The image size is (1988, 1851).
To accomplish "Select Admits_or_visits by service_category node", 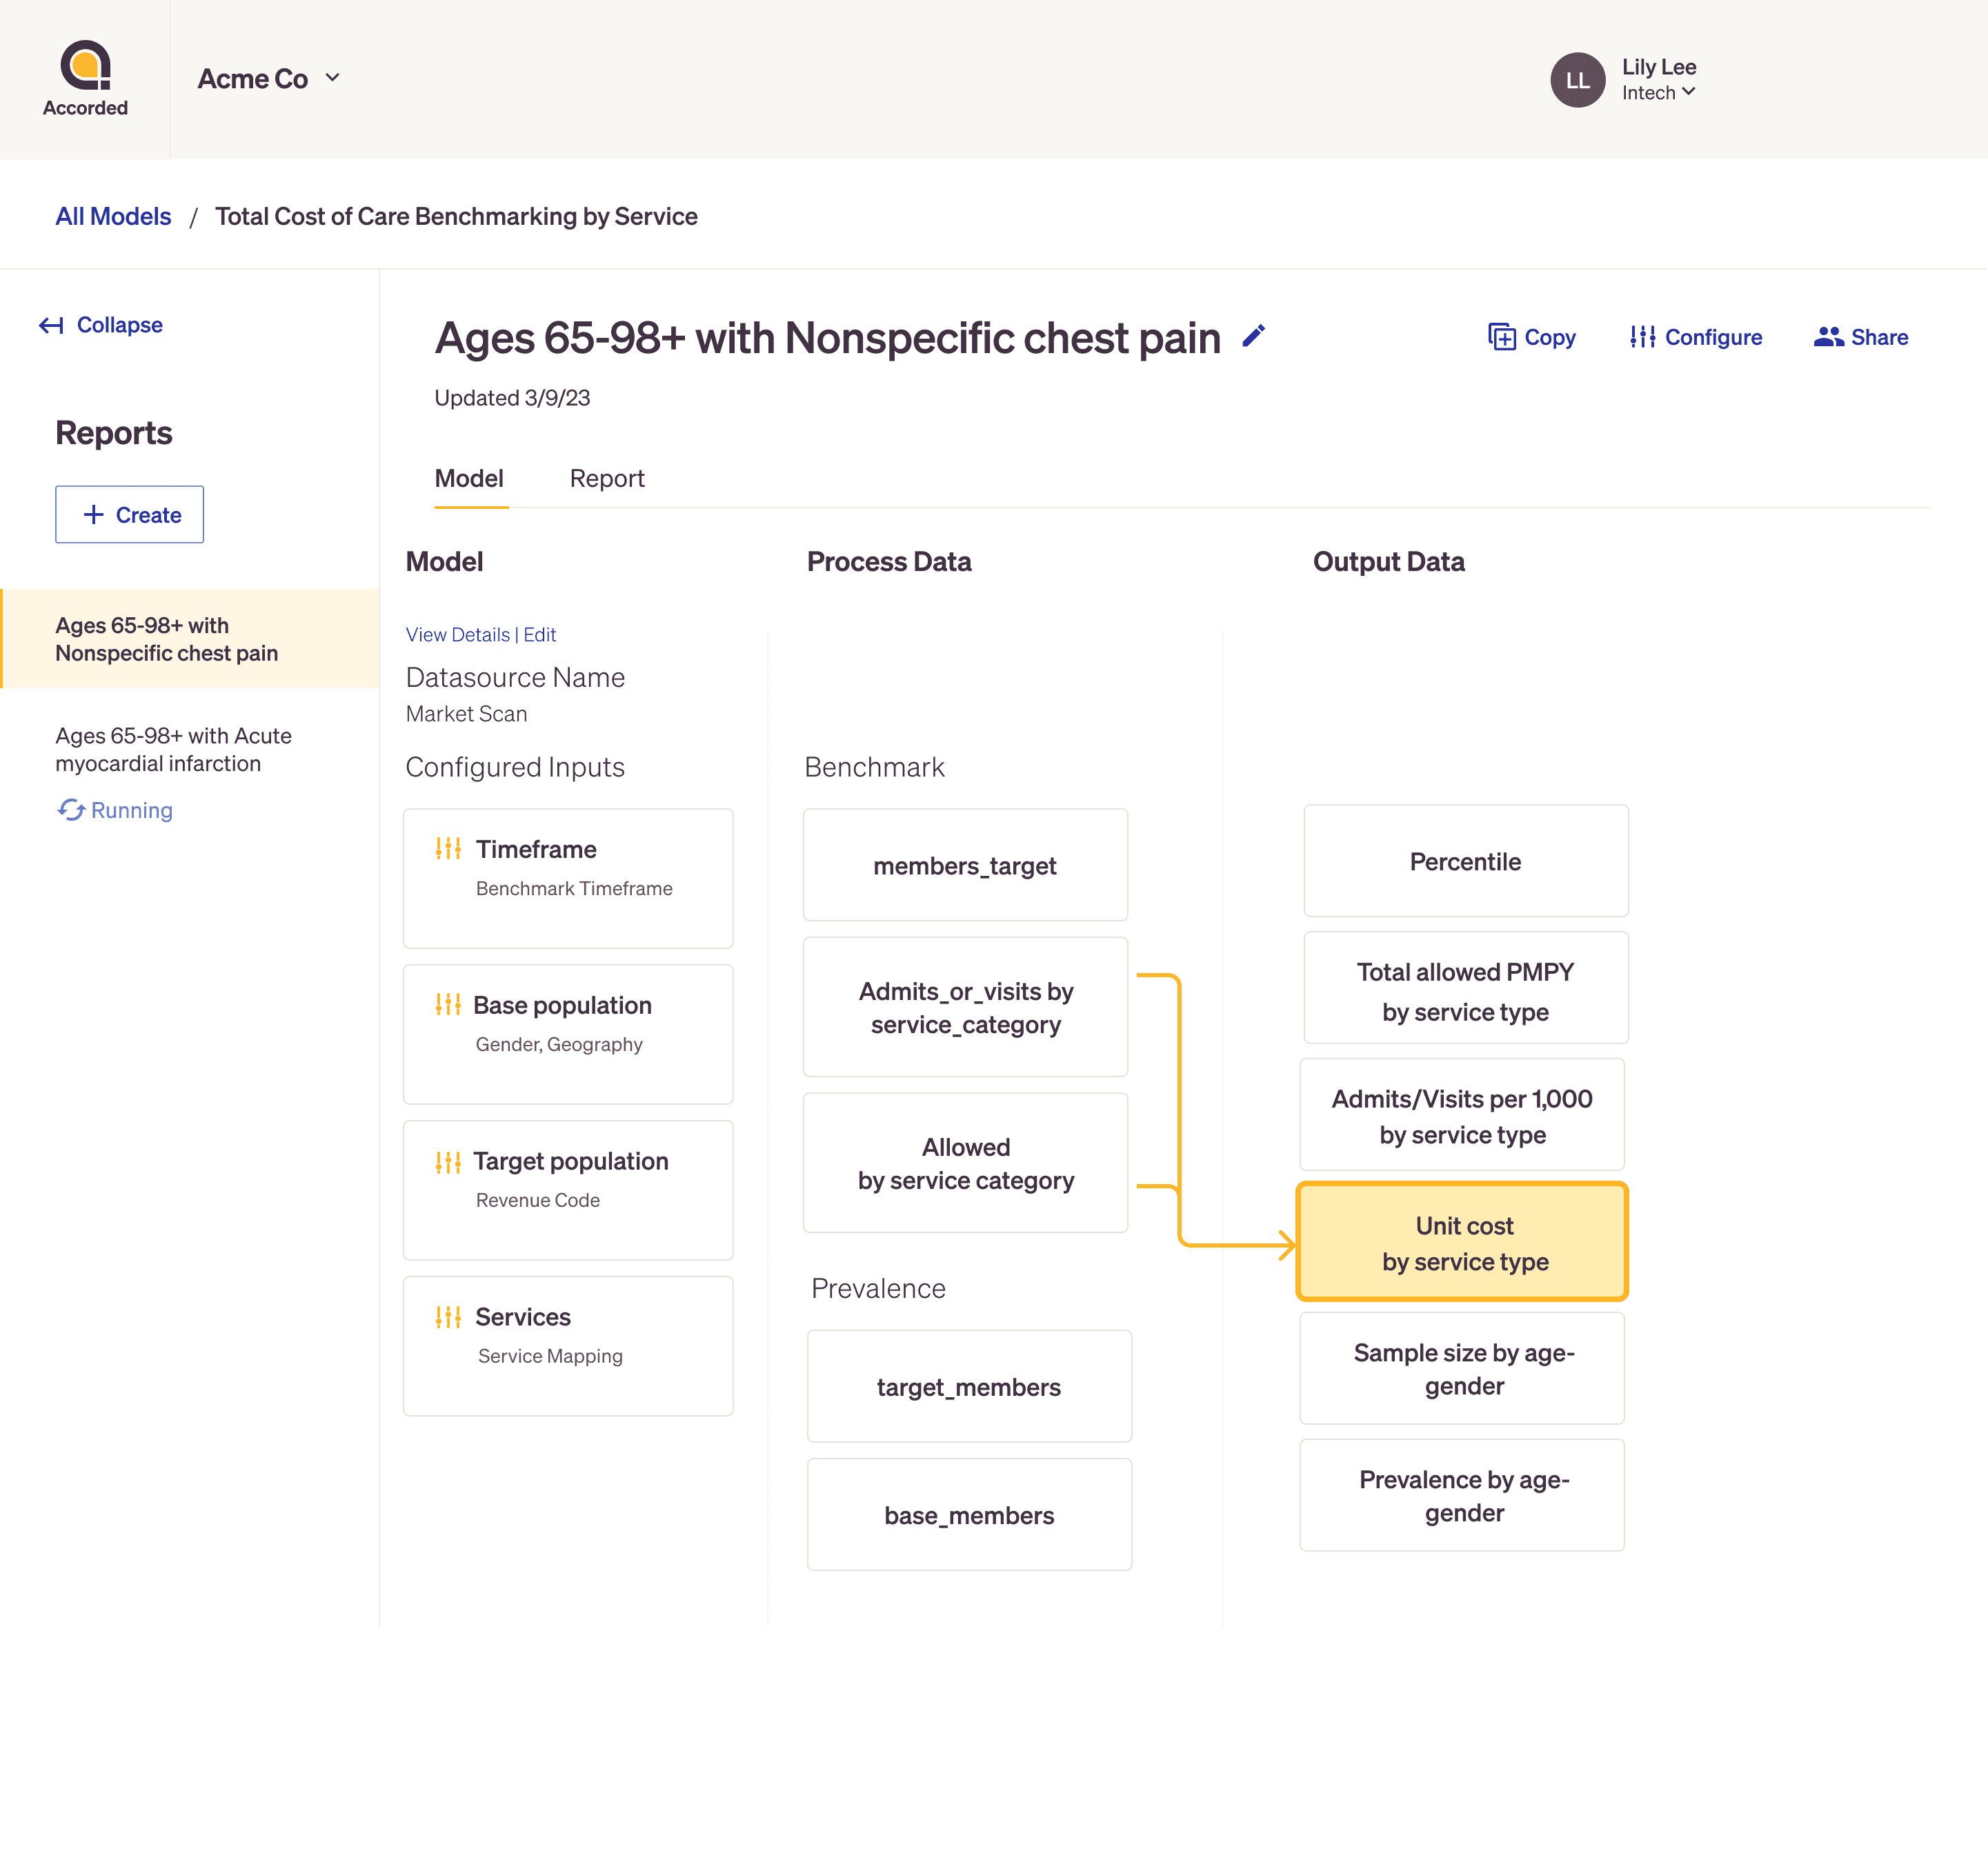I will point(965,1007).
